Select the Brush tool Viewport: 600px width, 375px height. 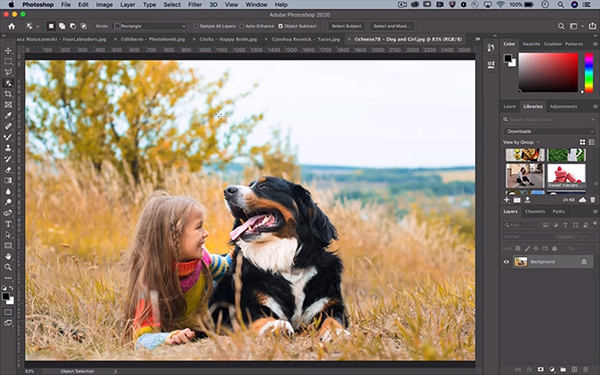coord(8,137)
